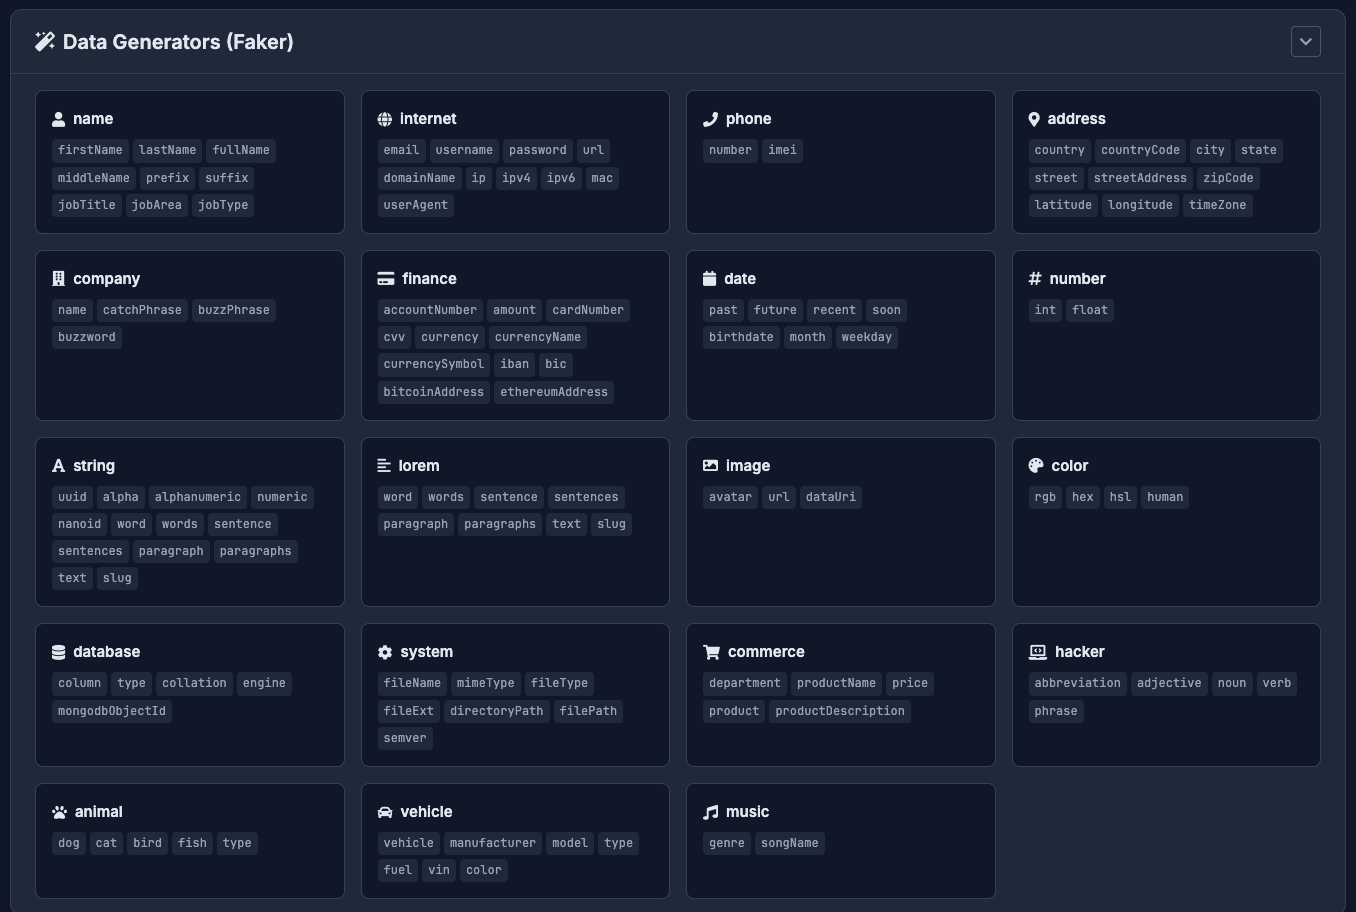Click the building icon on the company card

(59, 278)
